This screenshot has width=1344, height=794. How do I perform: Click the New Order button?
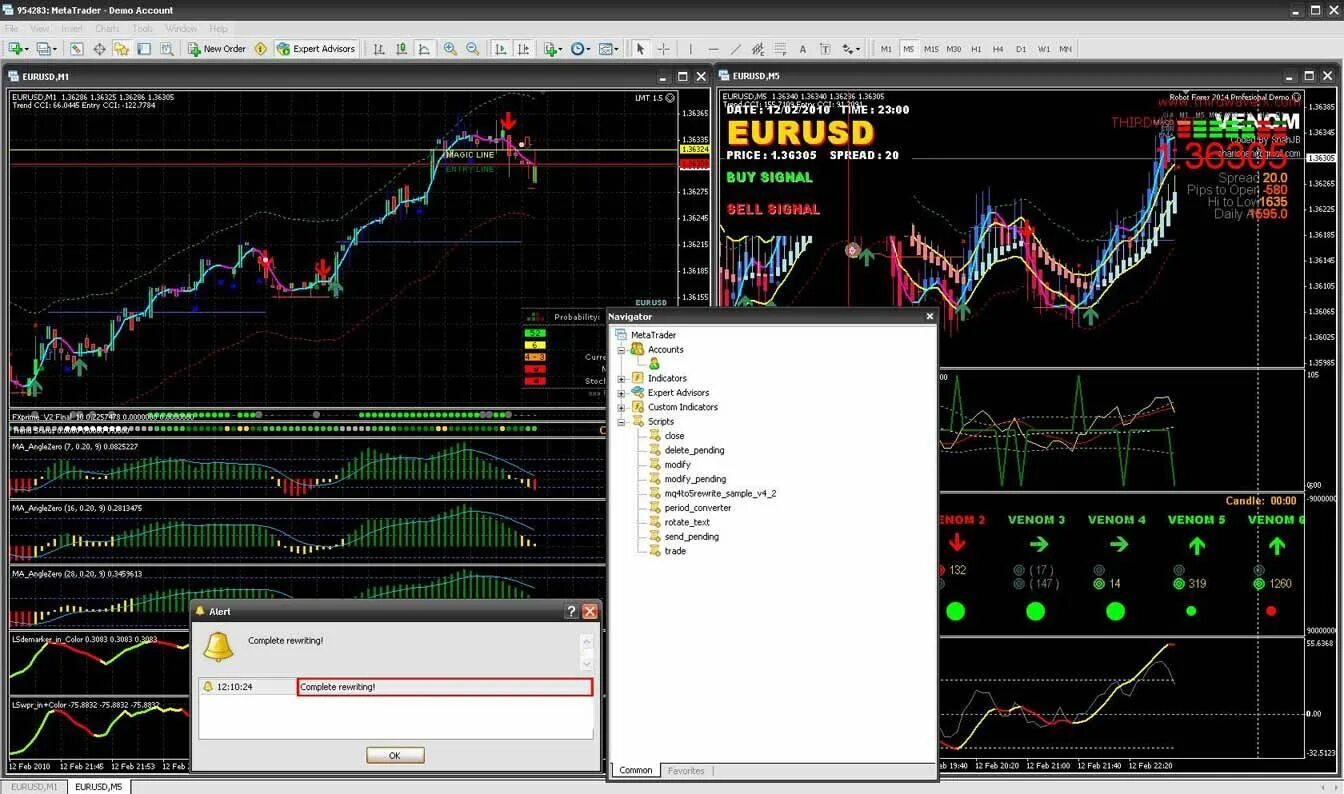pyautogui.click(x=215, y=49)
